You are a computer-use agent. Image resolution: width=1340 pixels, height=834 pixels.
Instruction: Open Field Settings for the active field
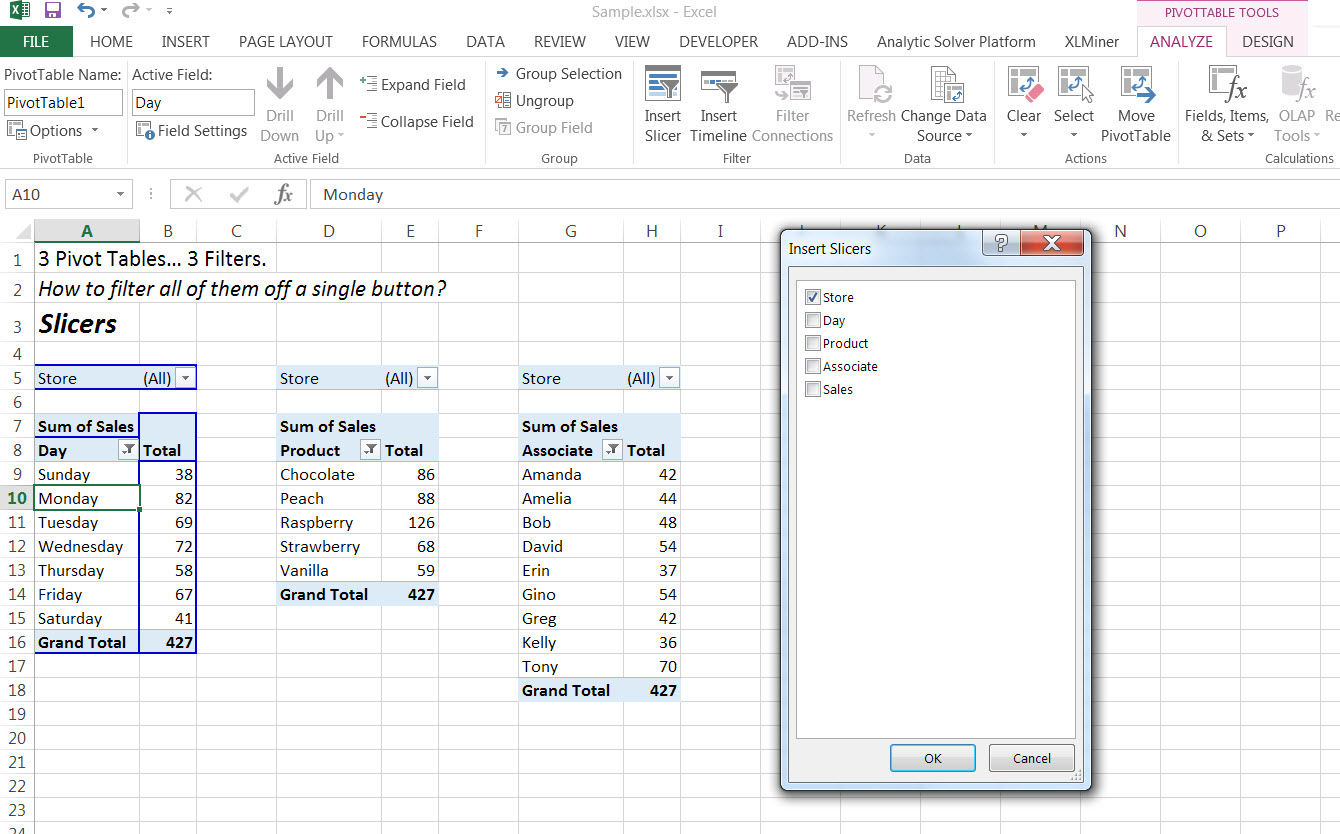click(x=191, y=131)
